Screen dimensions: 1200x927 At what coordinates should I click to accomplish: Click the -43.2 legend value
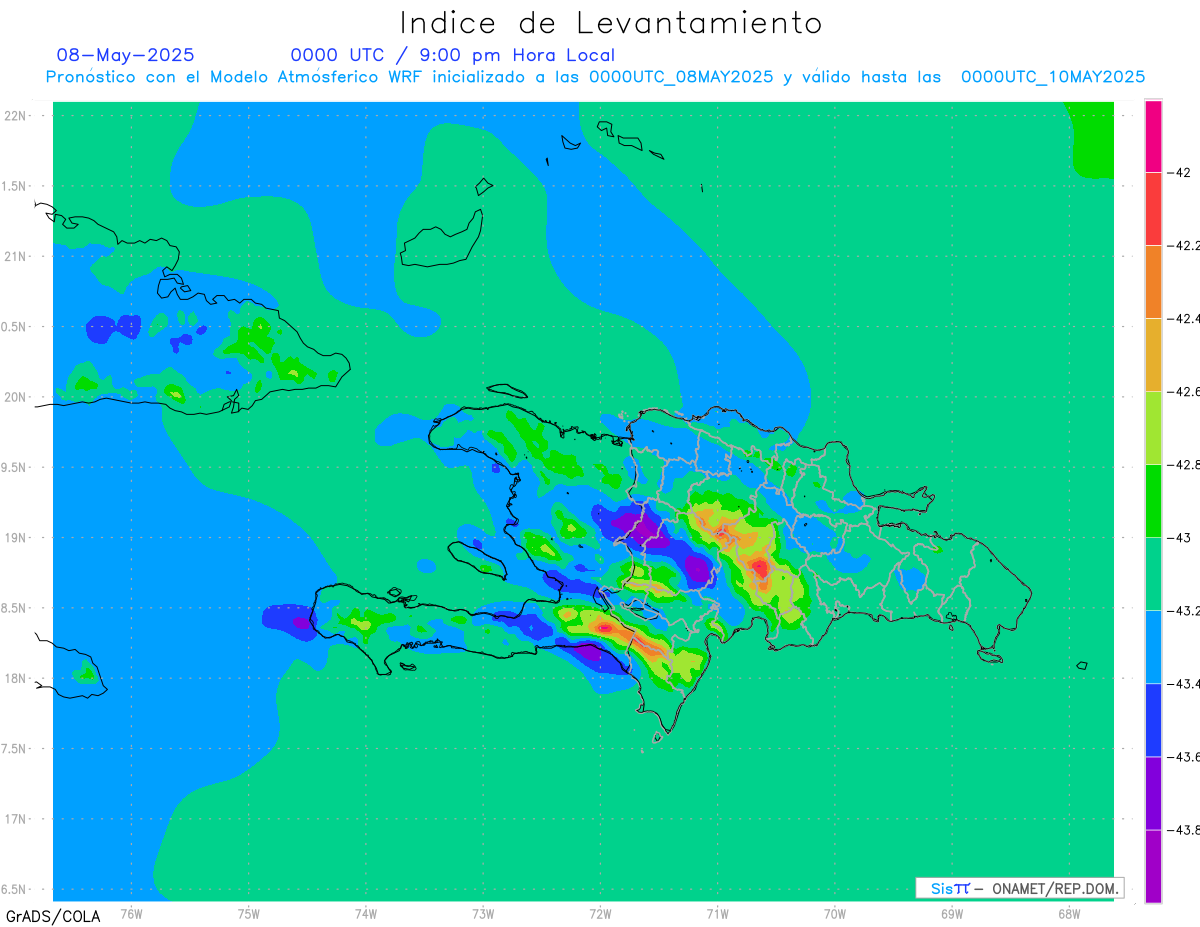tap(1185, 611)
